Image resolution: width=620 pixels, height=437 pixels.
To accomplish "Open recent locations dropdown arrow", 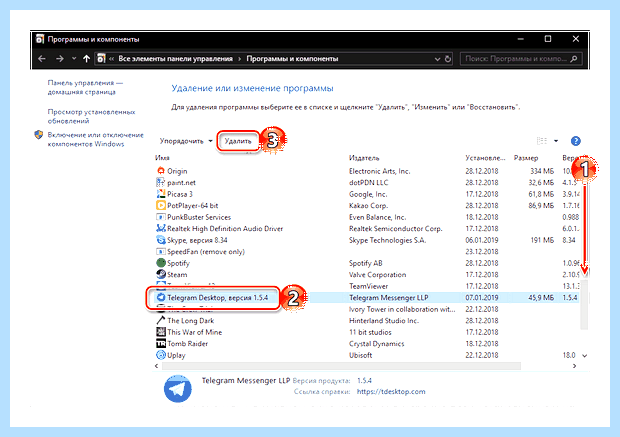I will (74, 59).
